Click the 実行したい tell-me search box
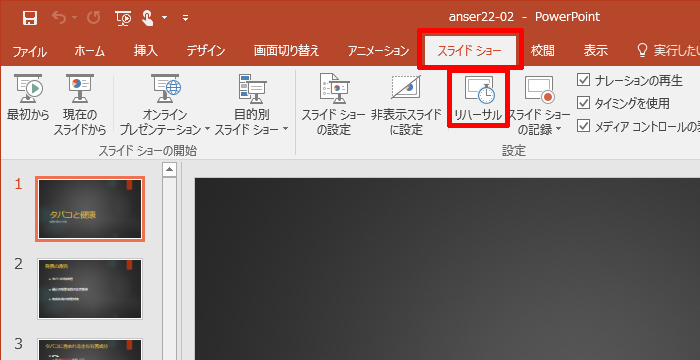 point(667,51)
